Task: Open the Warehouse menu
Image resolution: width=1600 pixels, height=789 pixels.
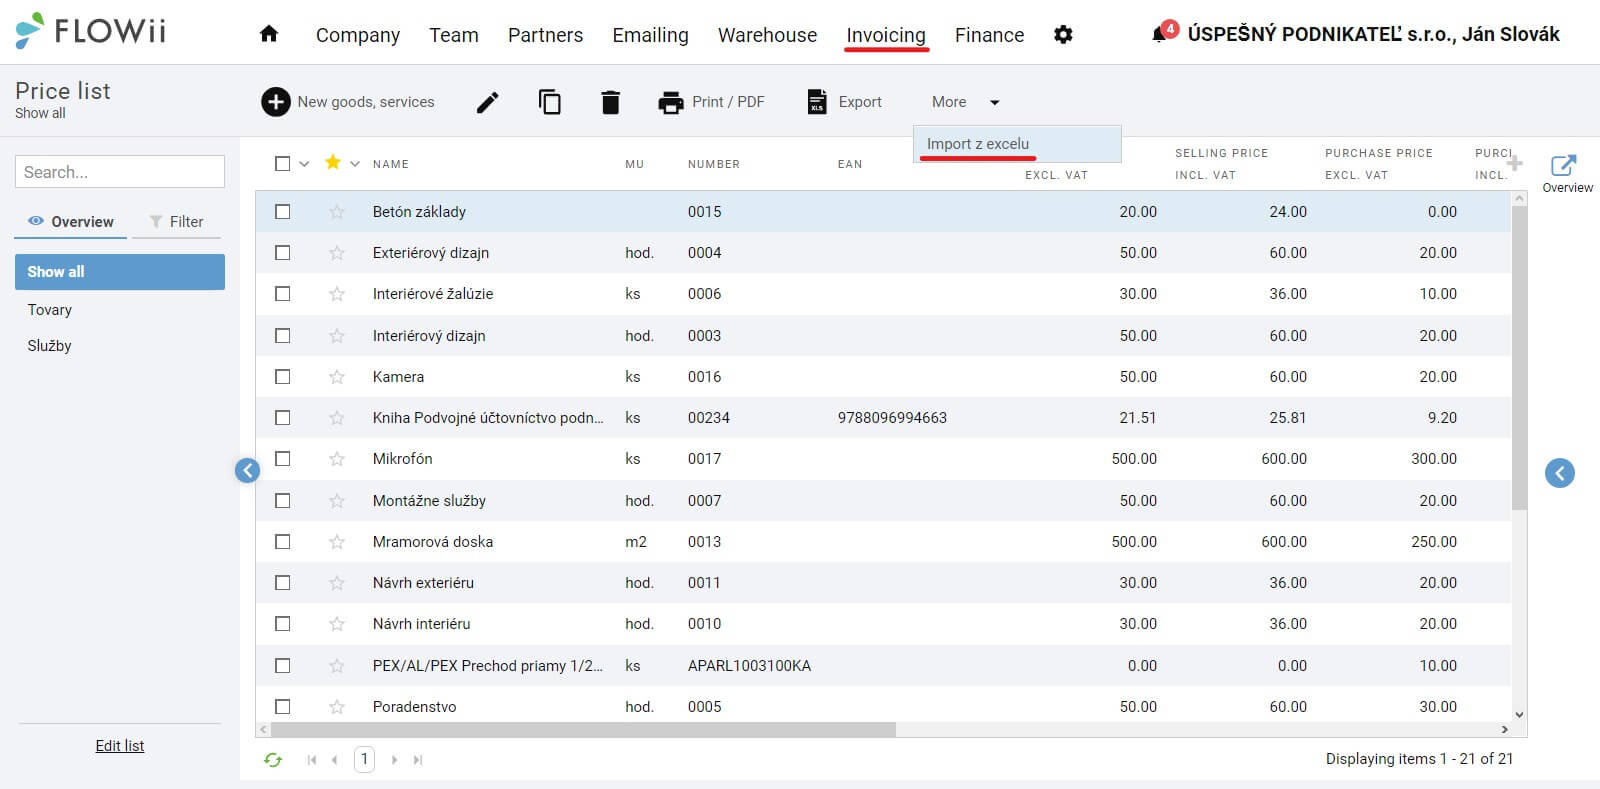Action: (767, 35)
